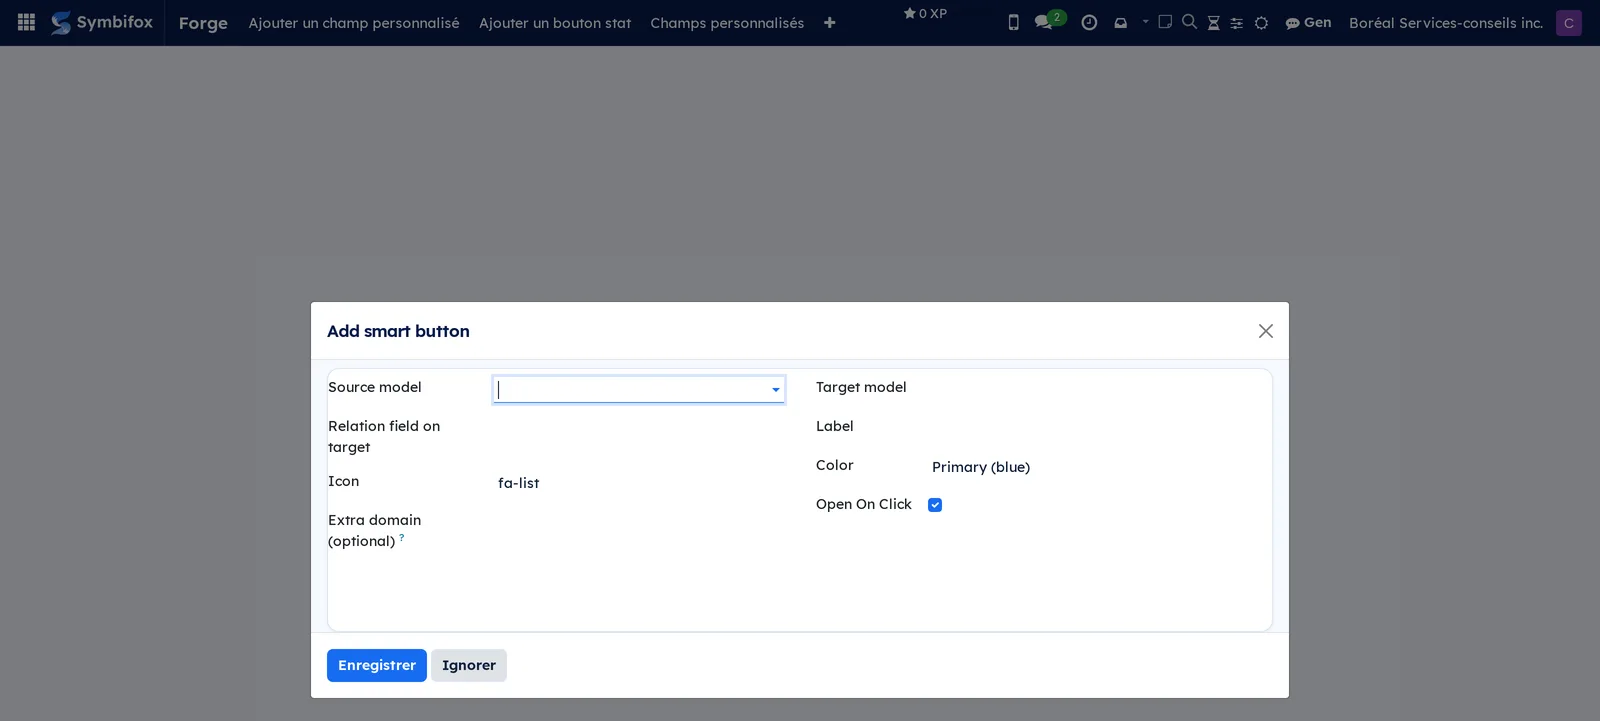Click the Symbifox logo
This screenshot has height=721, width=1600.
coord(102,22)
